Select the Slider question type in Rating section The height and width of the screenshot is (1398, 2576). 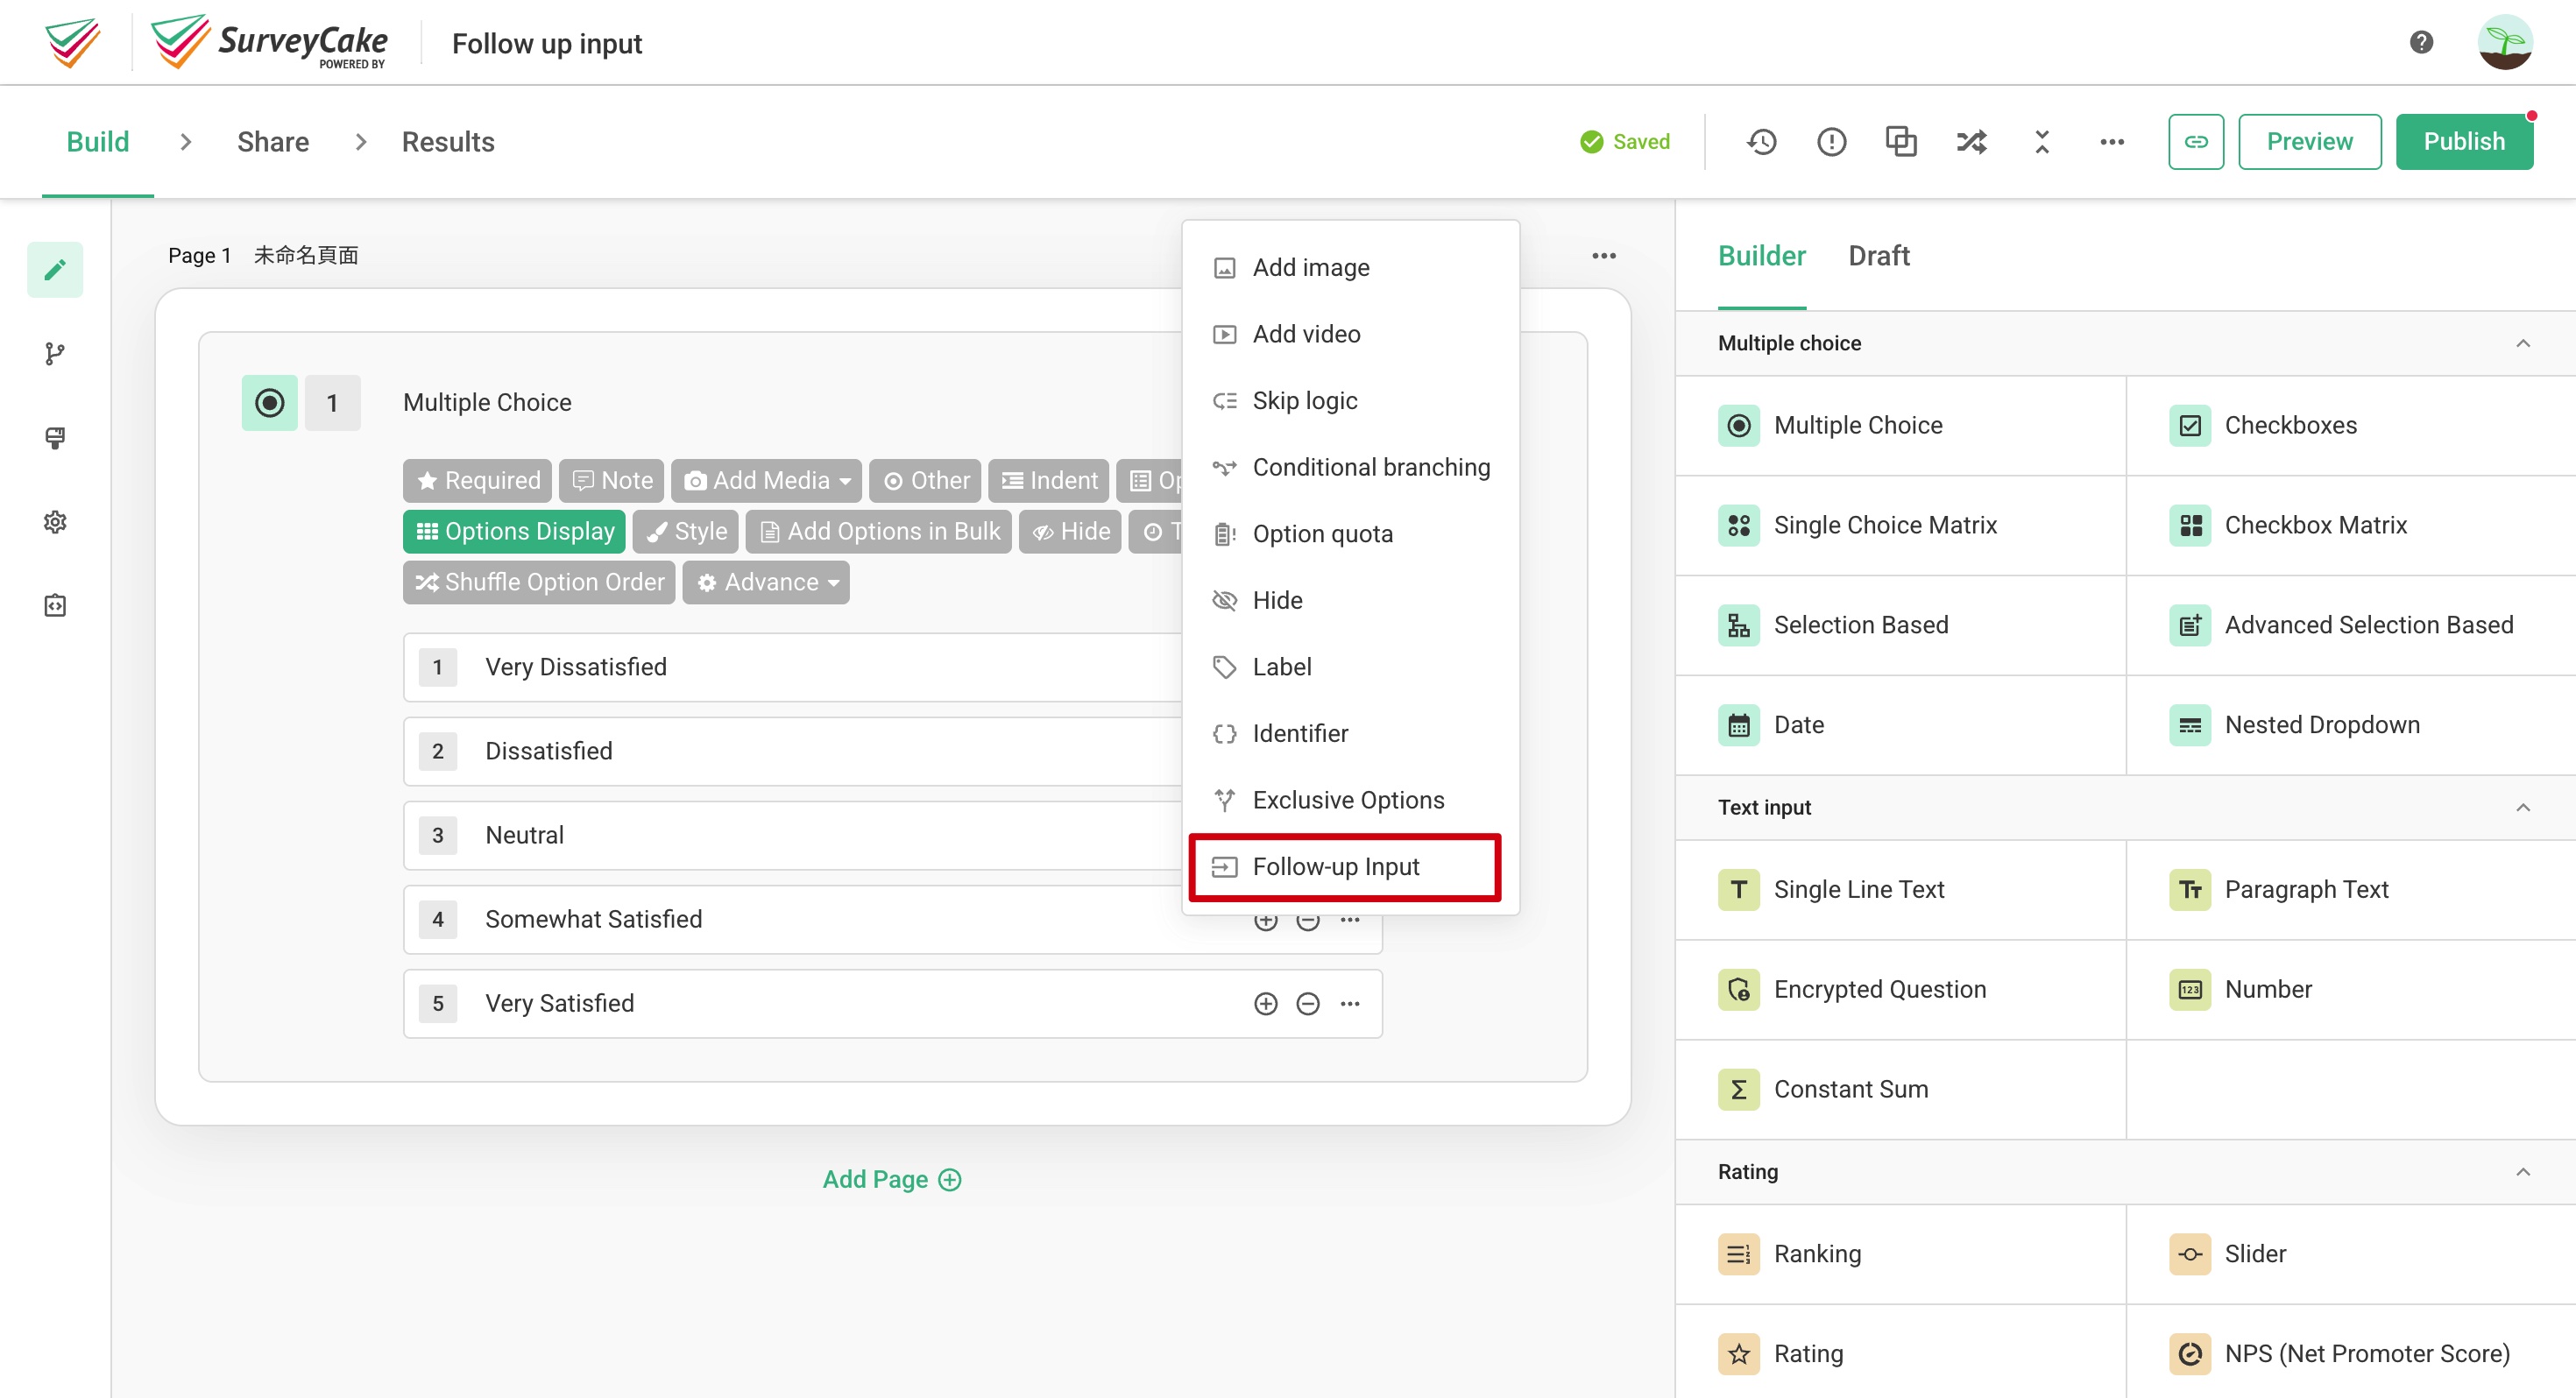tap(2255, 1253)
